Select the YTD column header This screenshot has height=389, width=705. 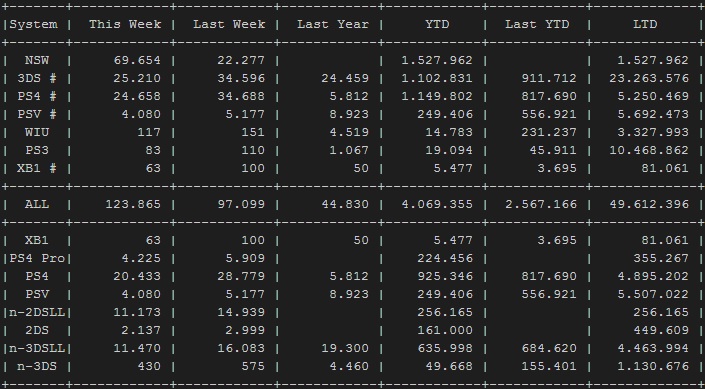tap(437, 24)
